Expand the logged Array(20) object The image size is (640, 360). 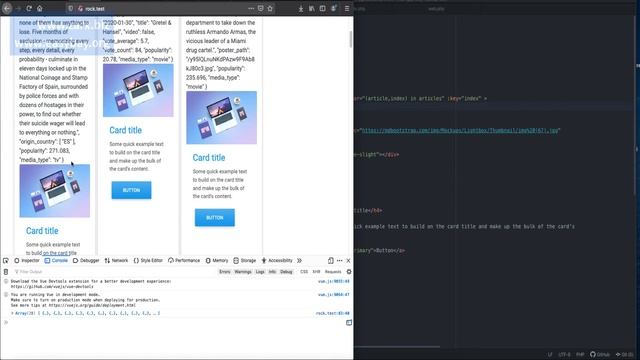click(x=12, y=313)
